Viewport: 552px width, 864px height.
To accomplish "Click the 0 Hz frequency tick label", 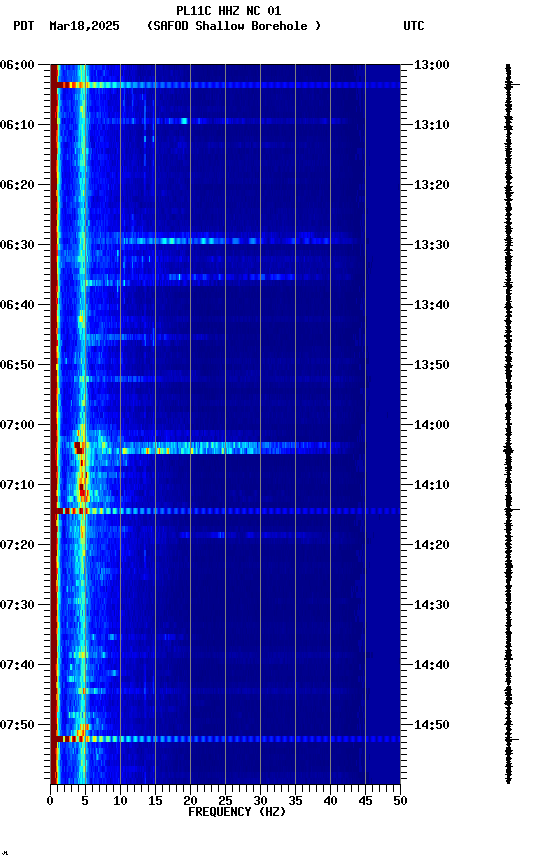I will (51, 801).
